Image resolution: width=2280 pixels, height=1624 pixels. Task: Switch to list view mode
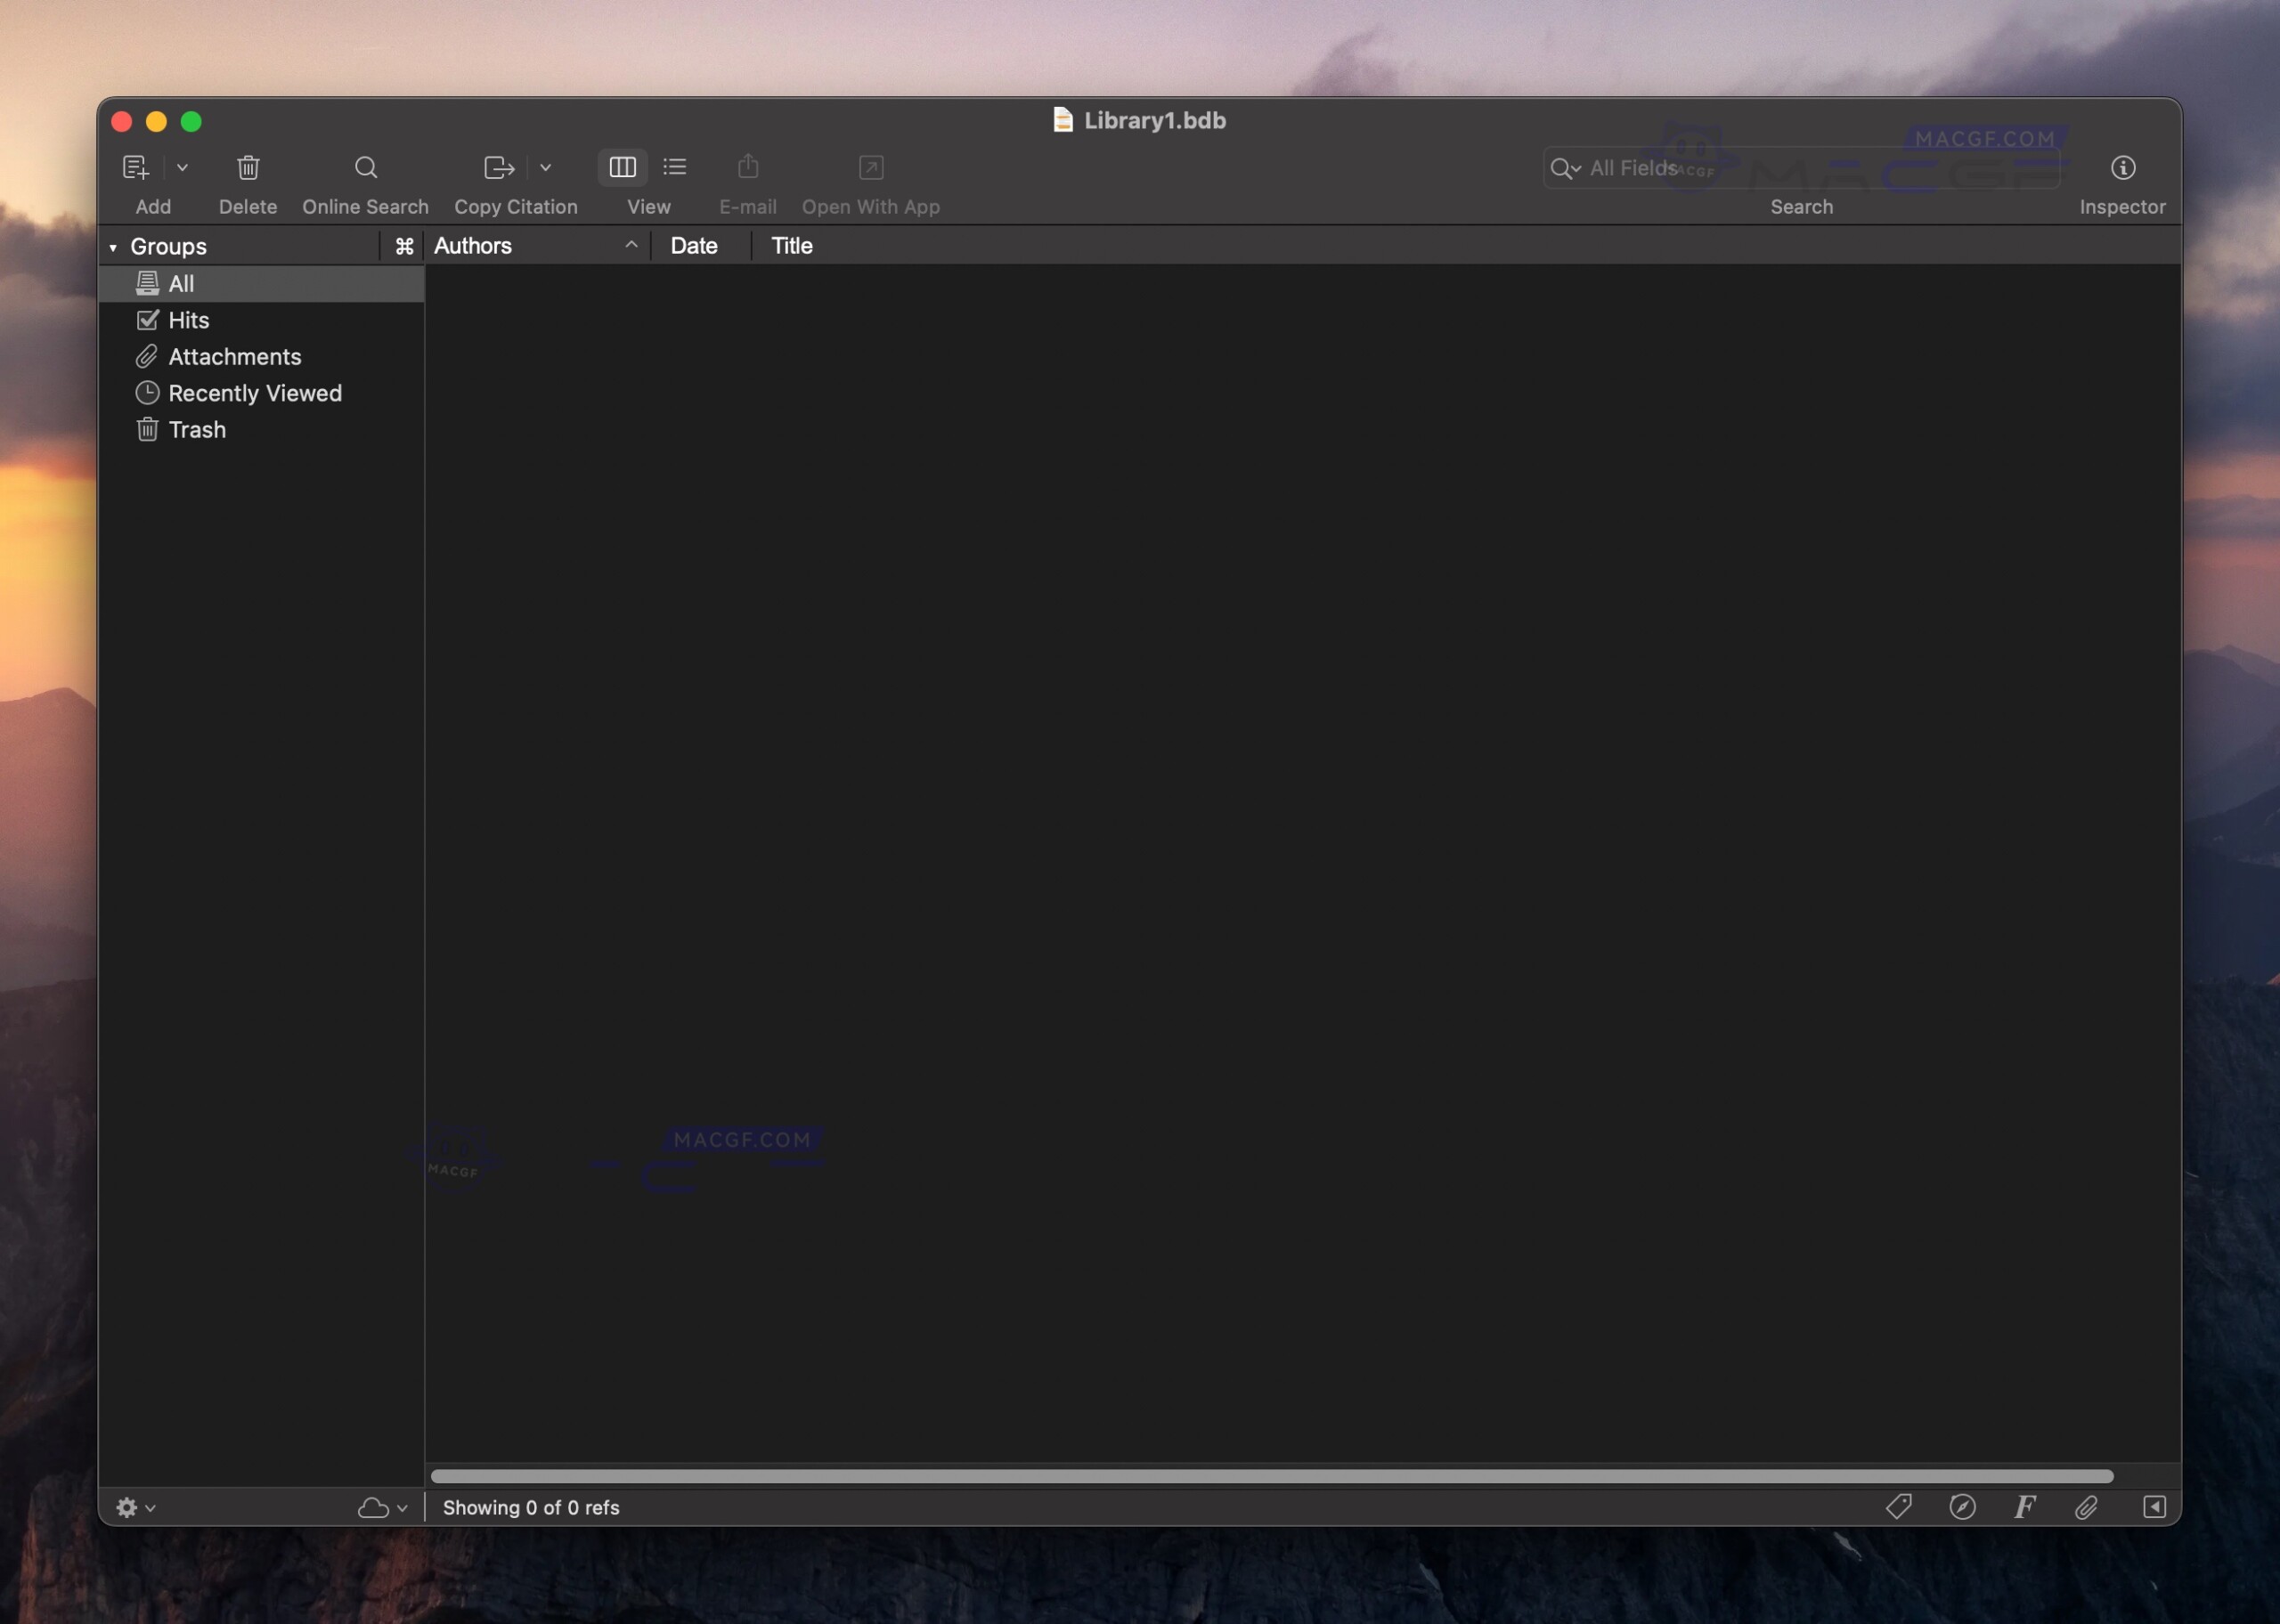pyautogui.click(x=675, y=167)
